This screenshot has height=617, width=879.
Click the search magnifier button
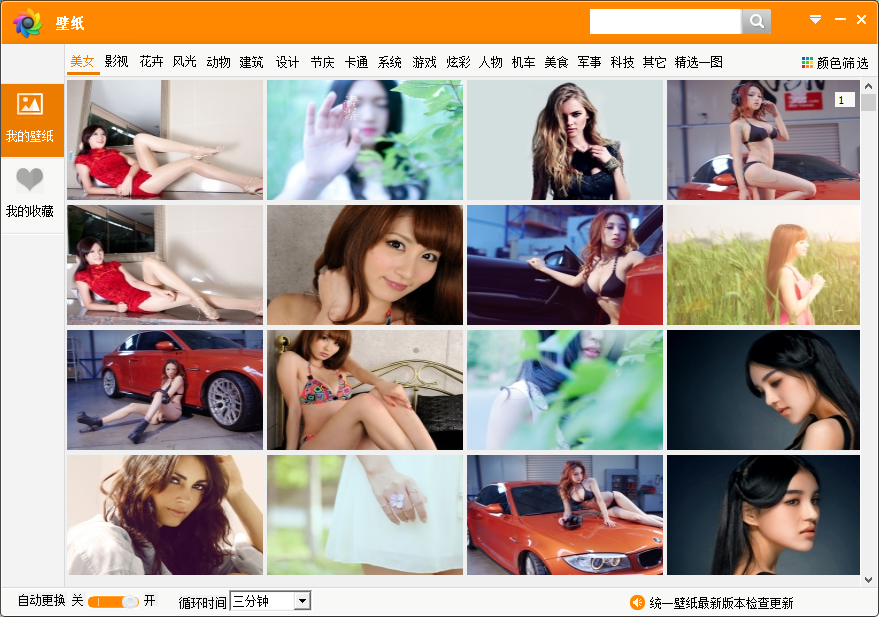click(756, 21)
